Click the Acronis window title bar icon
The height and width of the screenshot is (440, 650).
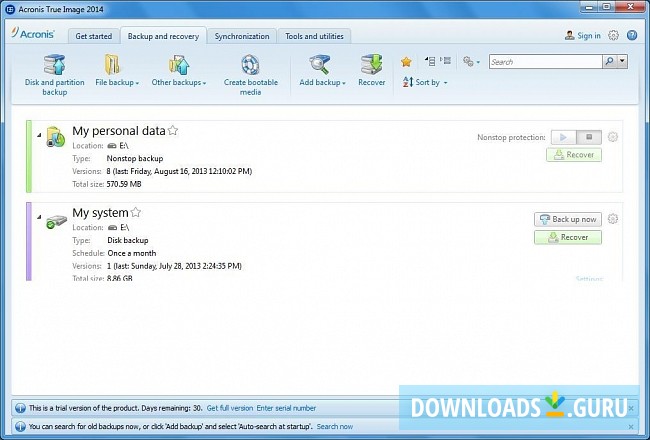[10, 9]
